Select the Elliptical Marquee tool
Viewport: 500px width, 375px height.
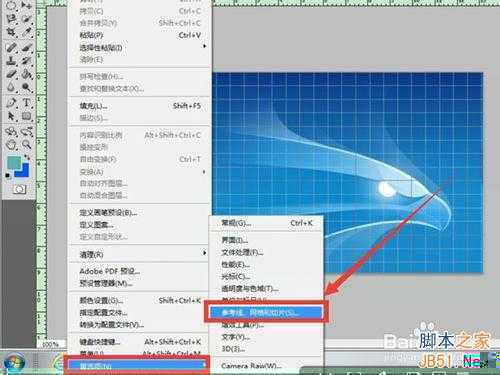pos(11,5)
